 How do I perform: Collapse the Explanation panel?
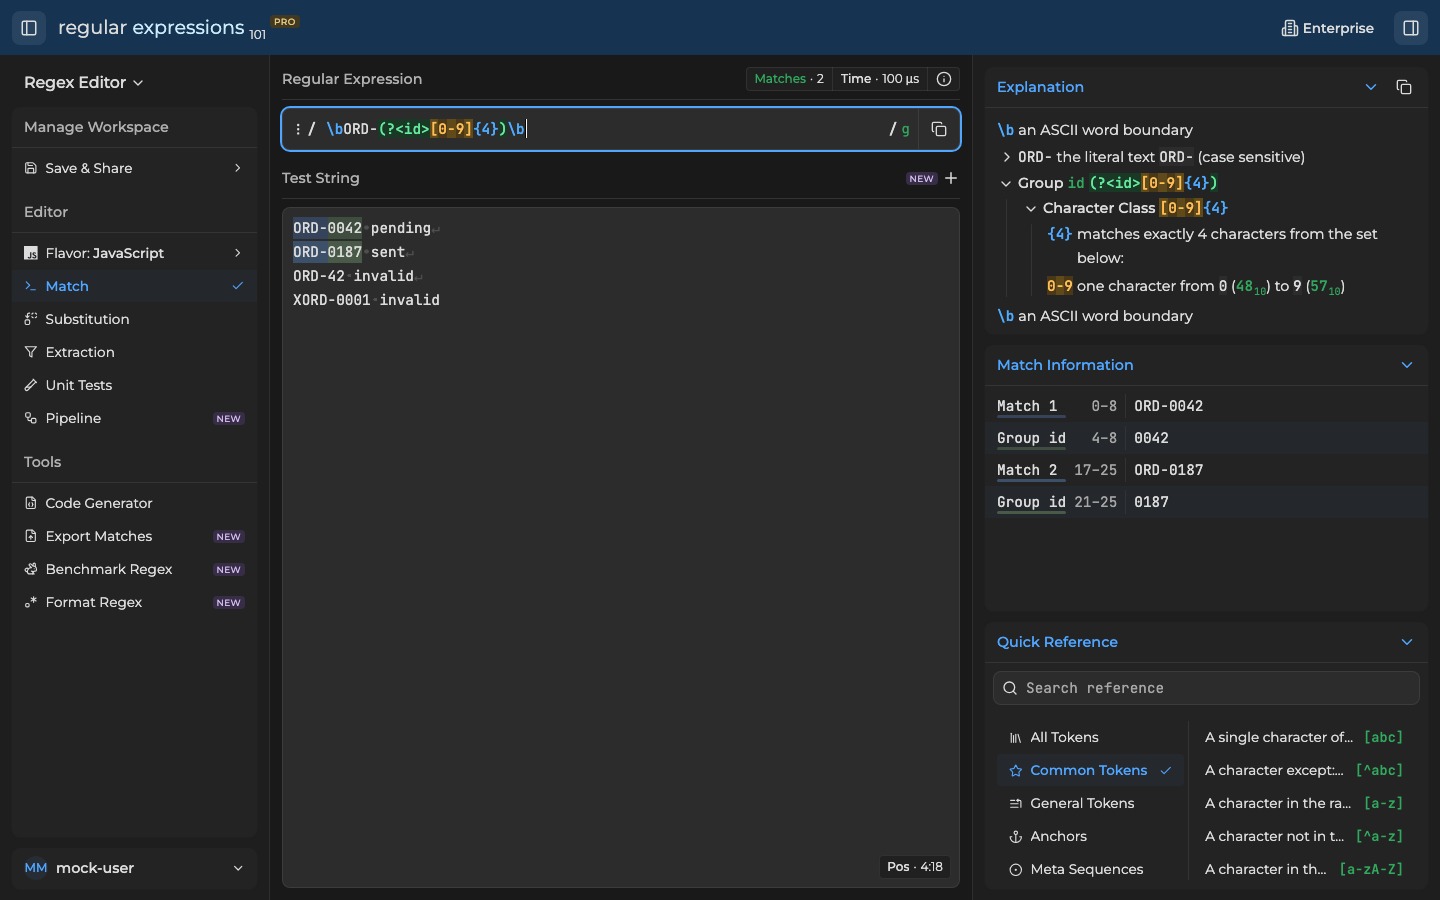(x=1372, y=87)
